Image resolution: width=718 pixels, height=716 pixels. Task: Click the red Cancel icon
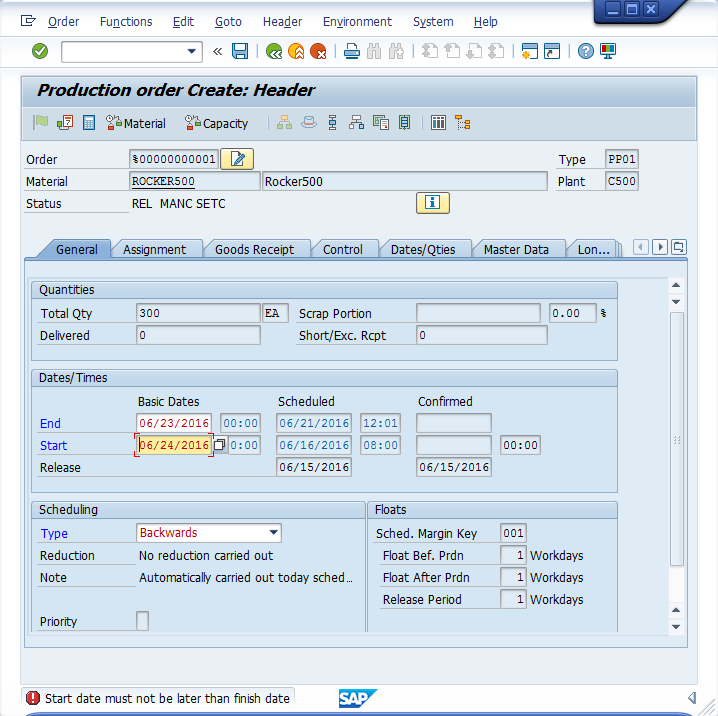pos(318,51)
